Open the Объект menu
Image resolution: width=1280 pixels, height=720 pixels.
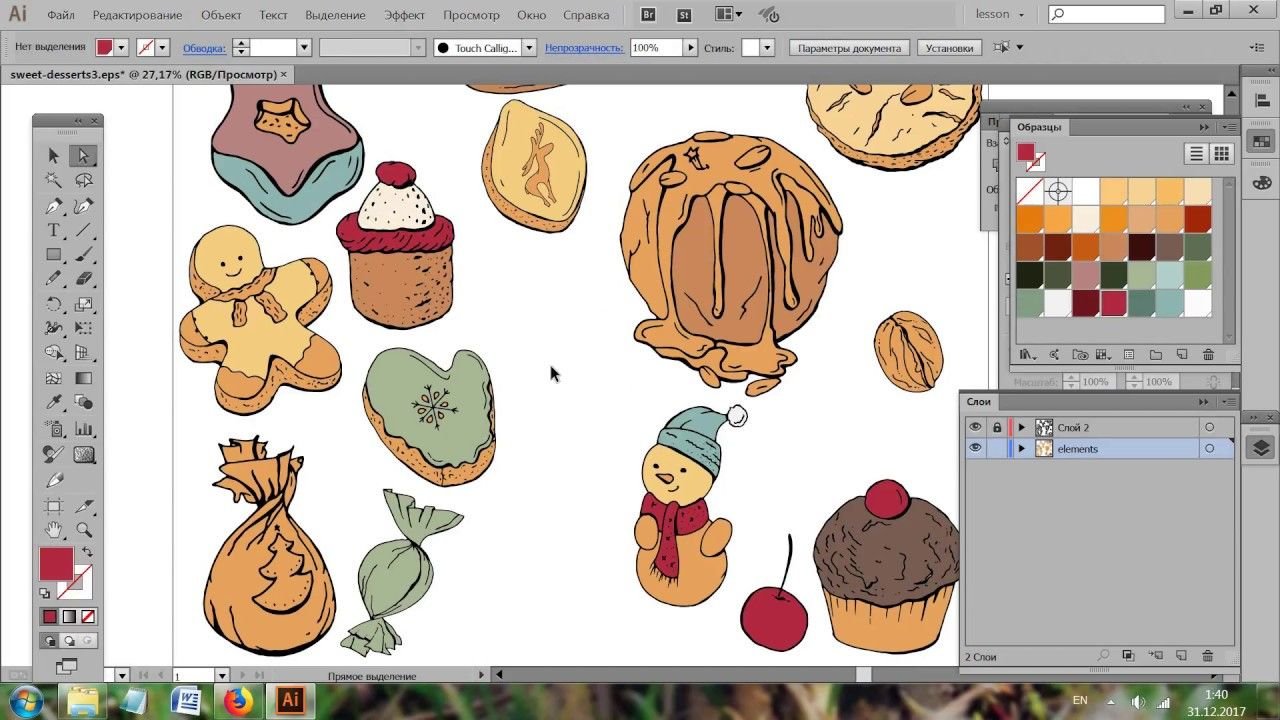point(221,15)
